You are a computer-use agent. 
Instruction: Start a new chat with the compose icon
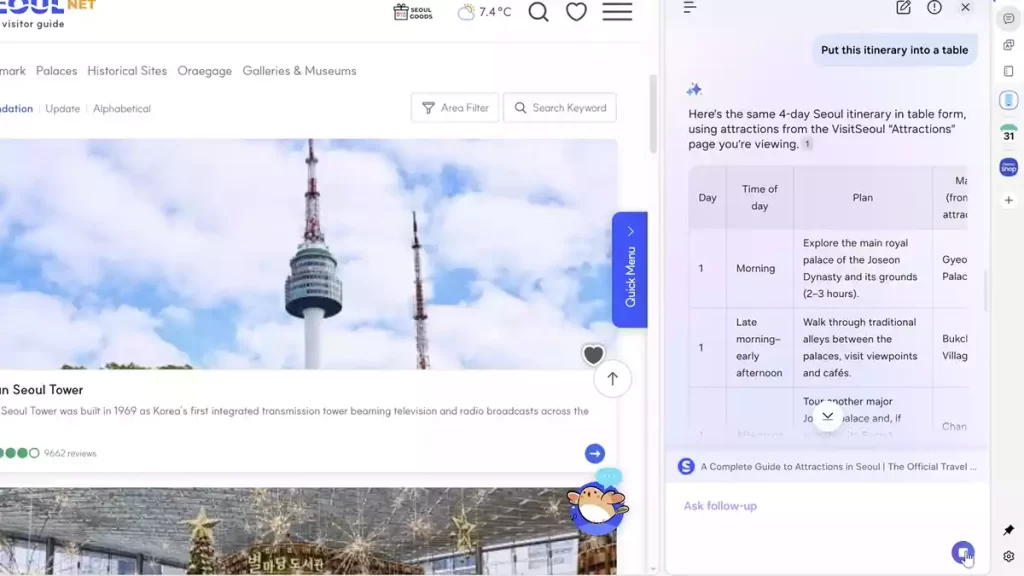pyautogui.click(x=903, y=8)
